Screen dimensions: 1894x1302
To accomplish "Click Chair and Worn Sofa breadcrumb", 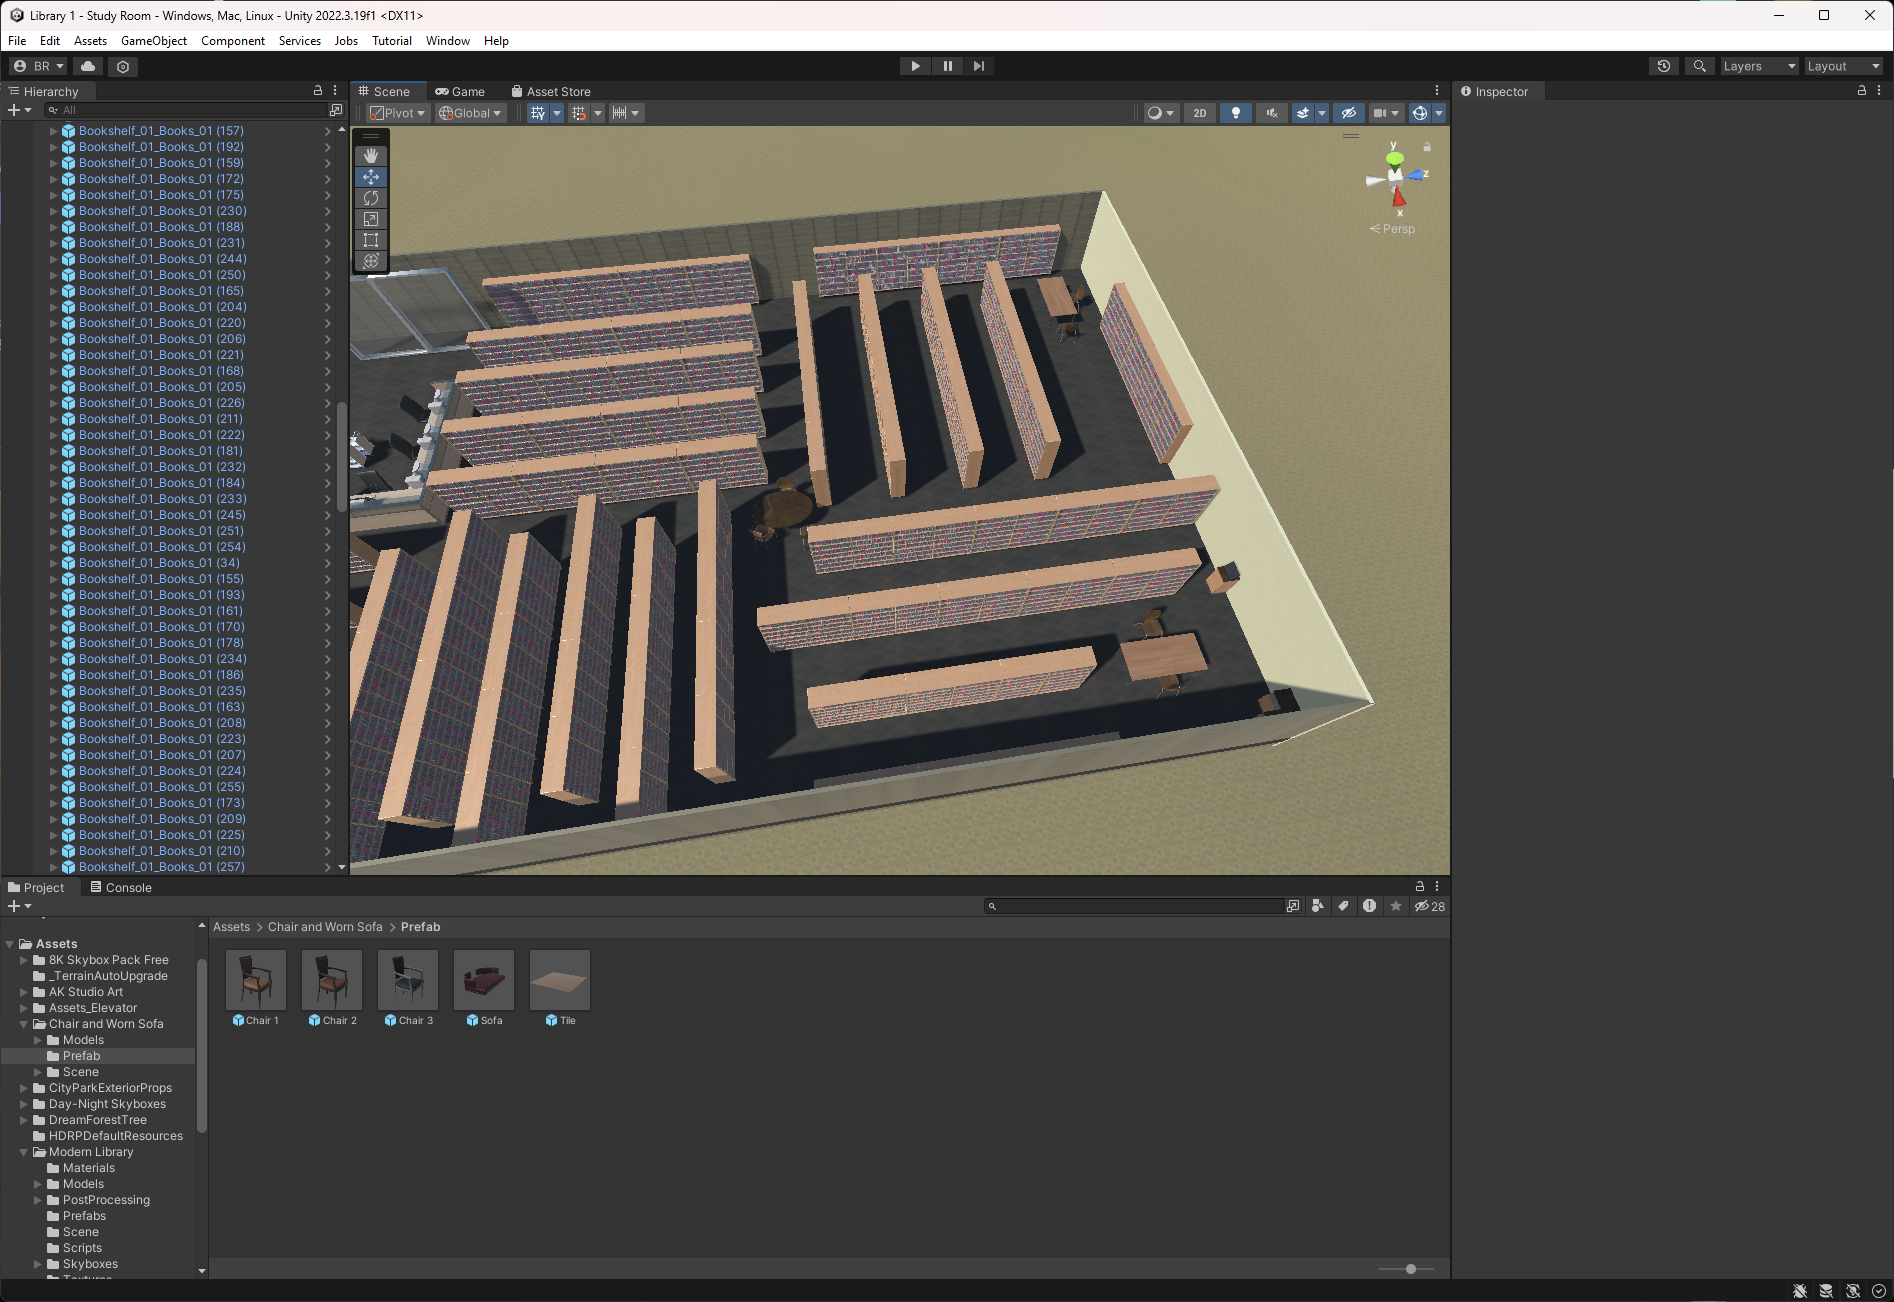I will tap(325, 927).
